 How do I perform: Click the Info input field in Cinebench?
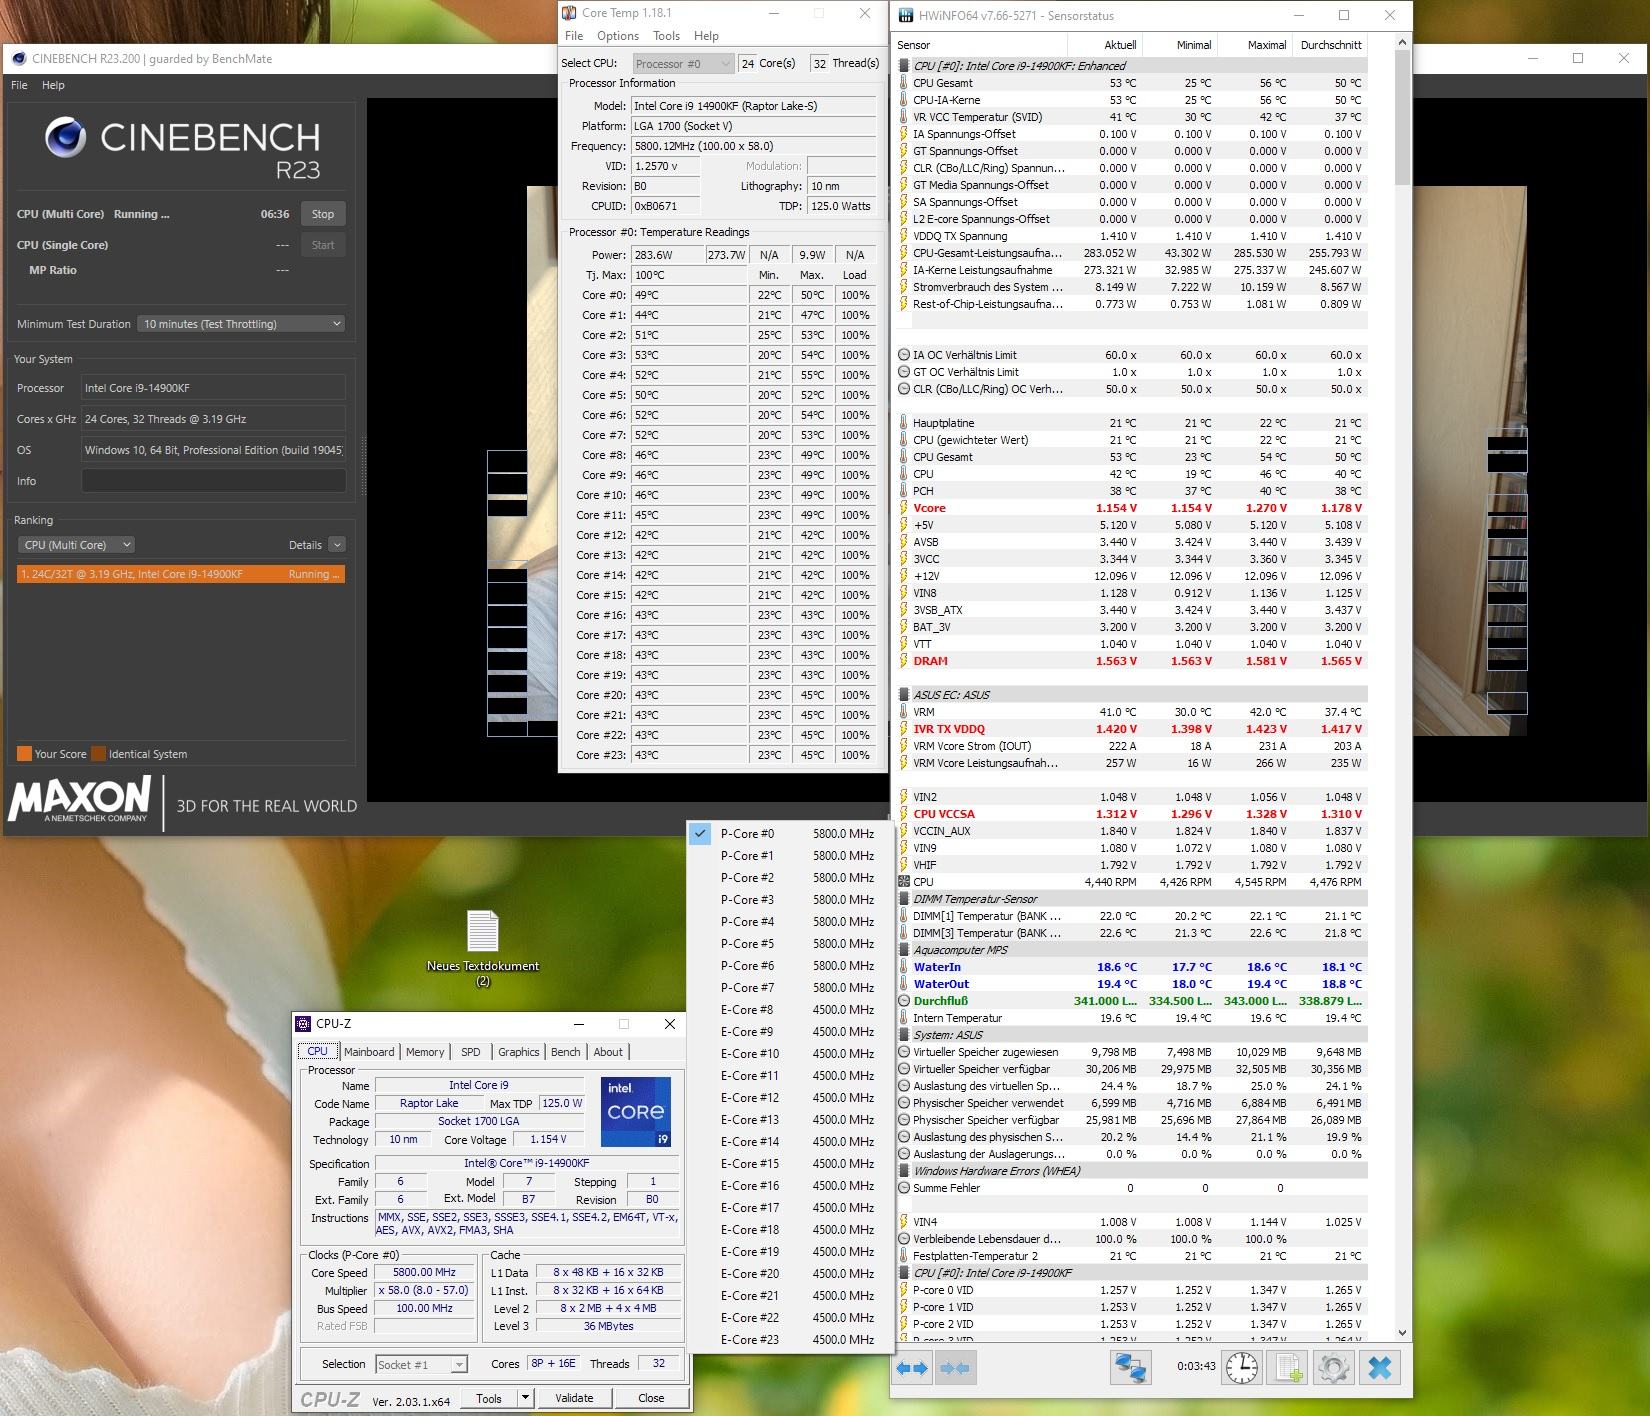click(214, 481)
